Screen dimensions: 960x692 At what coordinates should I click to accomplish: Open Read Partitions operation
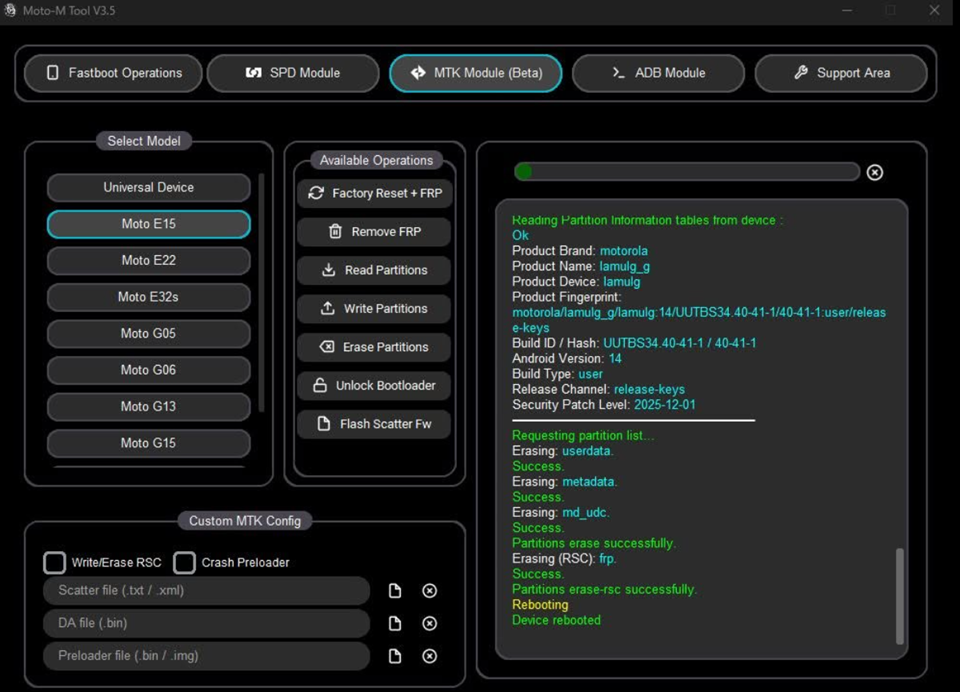pyautogui.click(x=374, y=270)
